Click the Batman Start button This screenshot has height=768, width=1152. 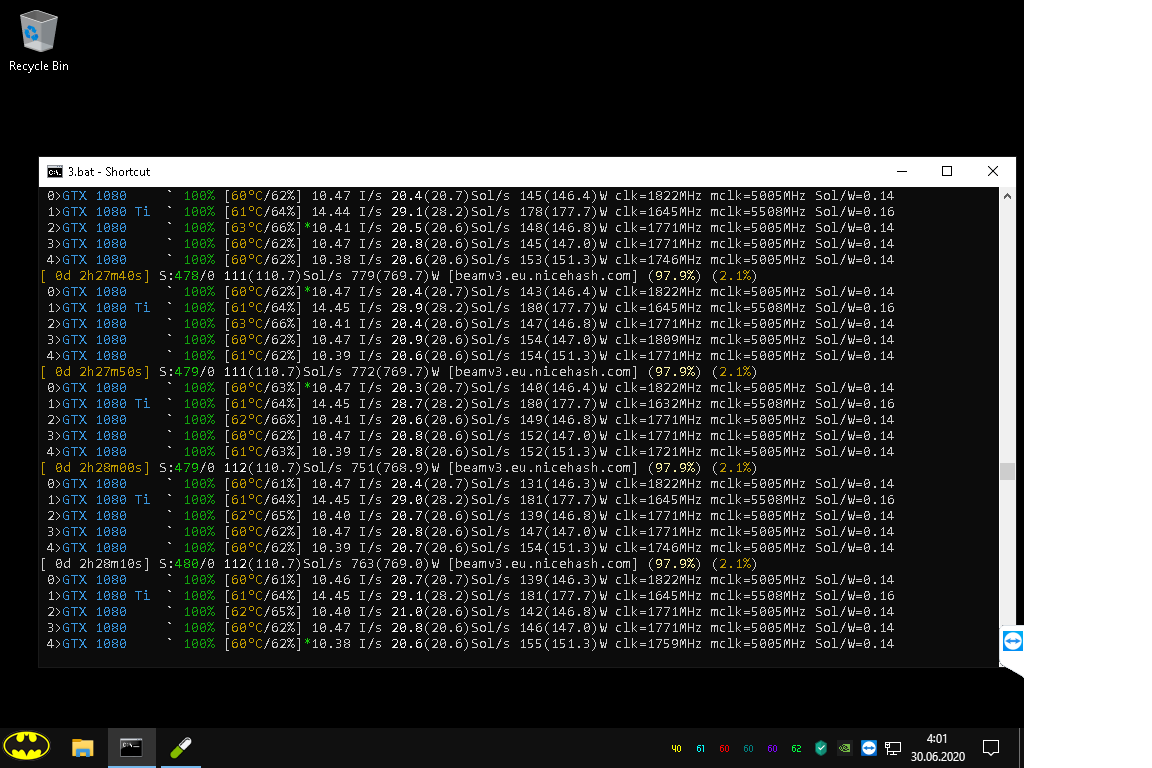coord(26,747)
